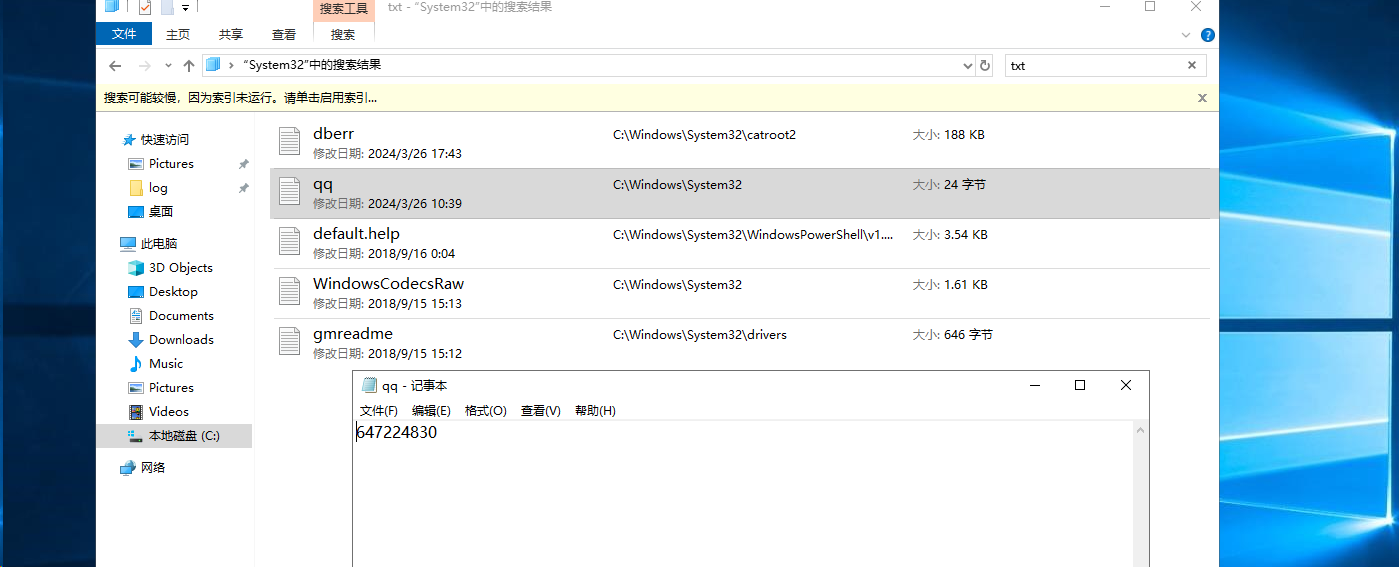Select the dberr file icon

coord(290,141)
